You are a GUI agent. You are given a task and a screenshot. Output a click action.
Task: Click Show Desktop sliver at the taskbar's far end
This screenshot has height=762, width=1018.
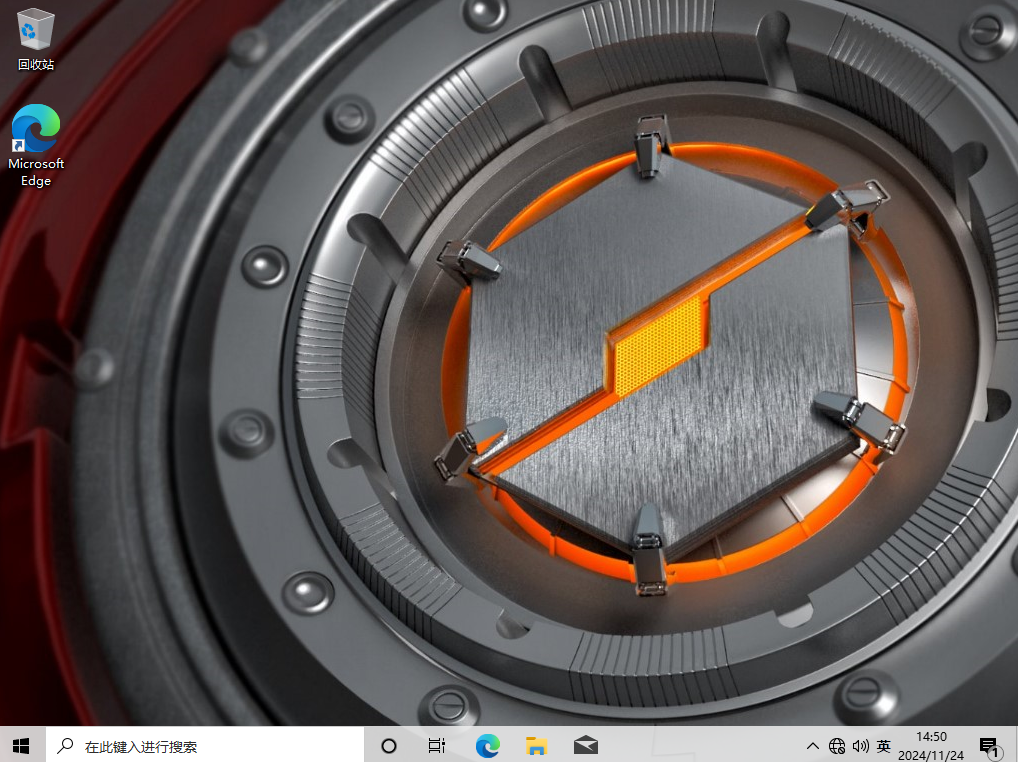1015,745
